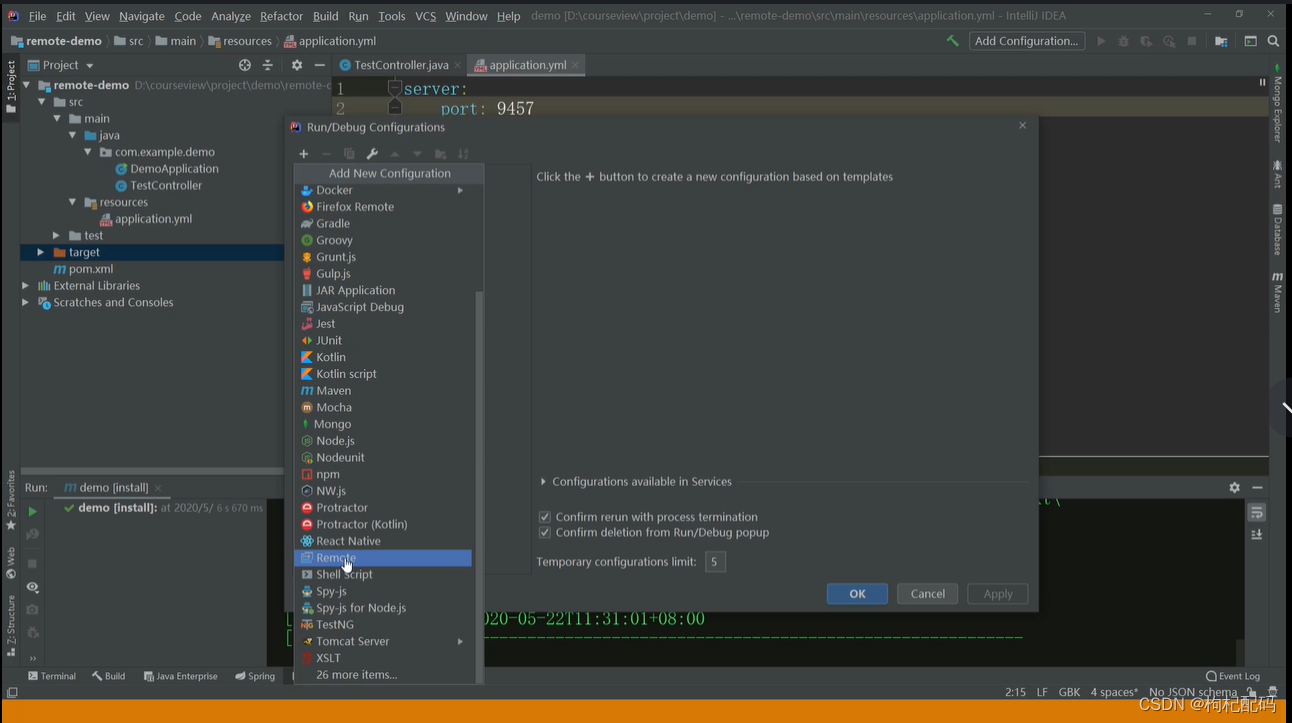The width and height of the screenshot is (1292, 723).
Task: Select Firefox Remote configuration type
Action: 383,207
